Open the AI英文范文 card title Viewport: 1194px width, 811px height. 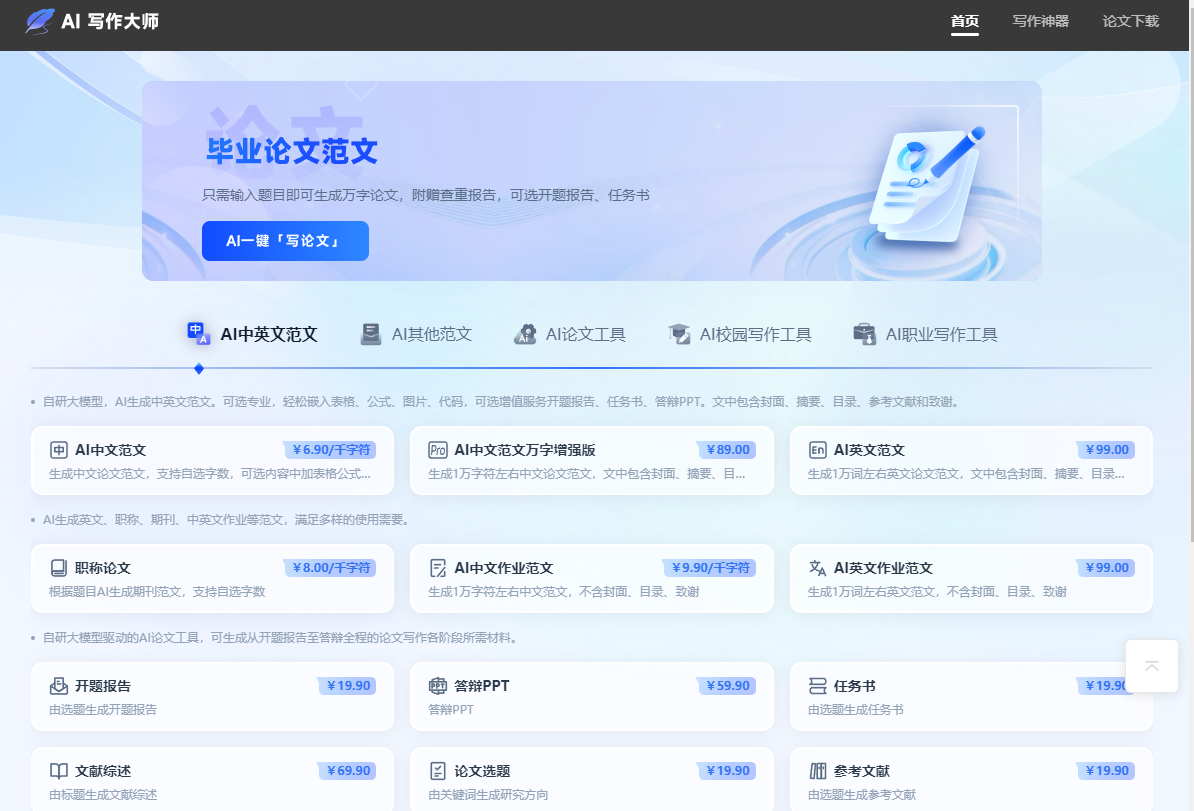tap(869, 450)
